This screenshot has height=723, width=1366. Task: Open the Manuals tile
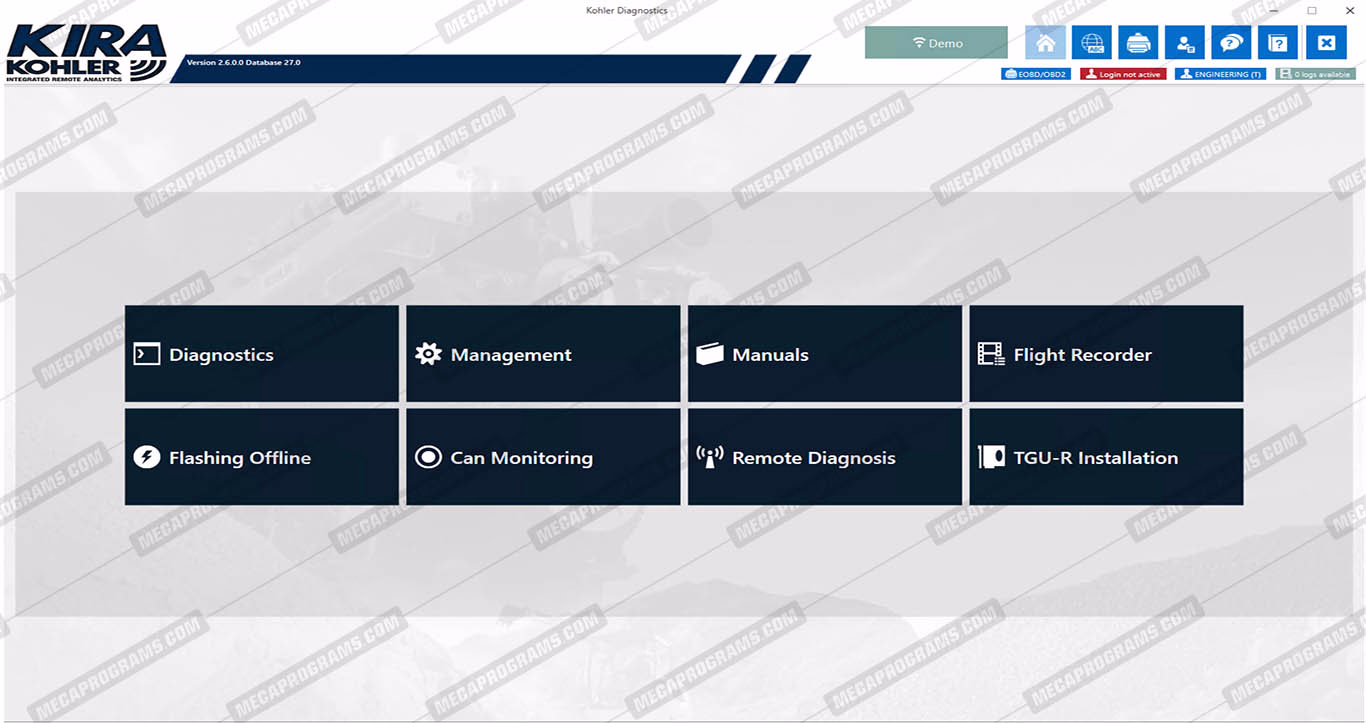824,354
